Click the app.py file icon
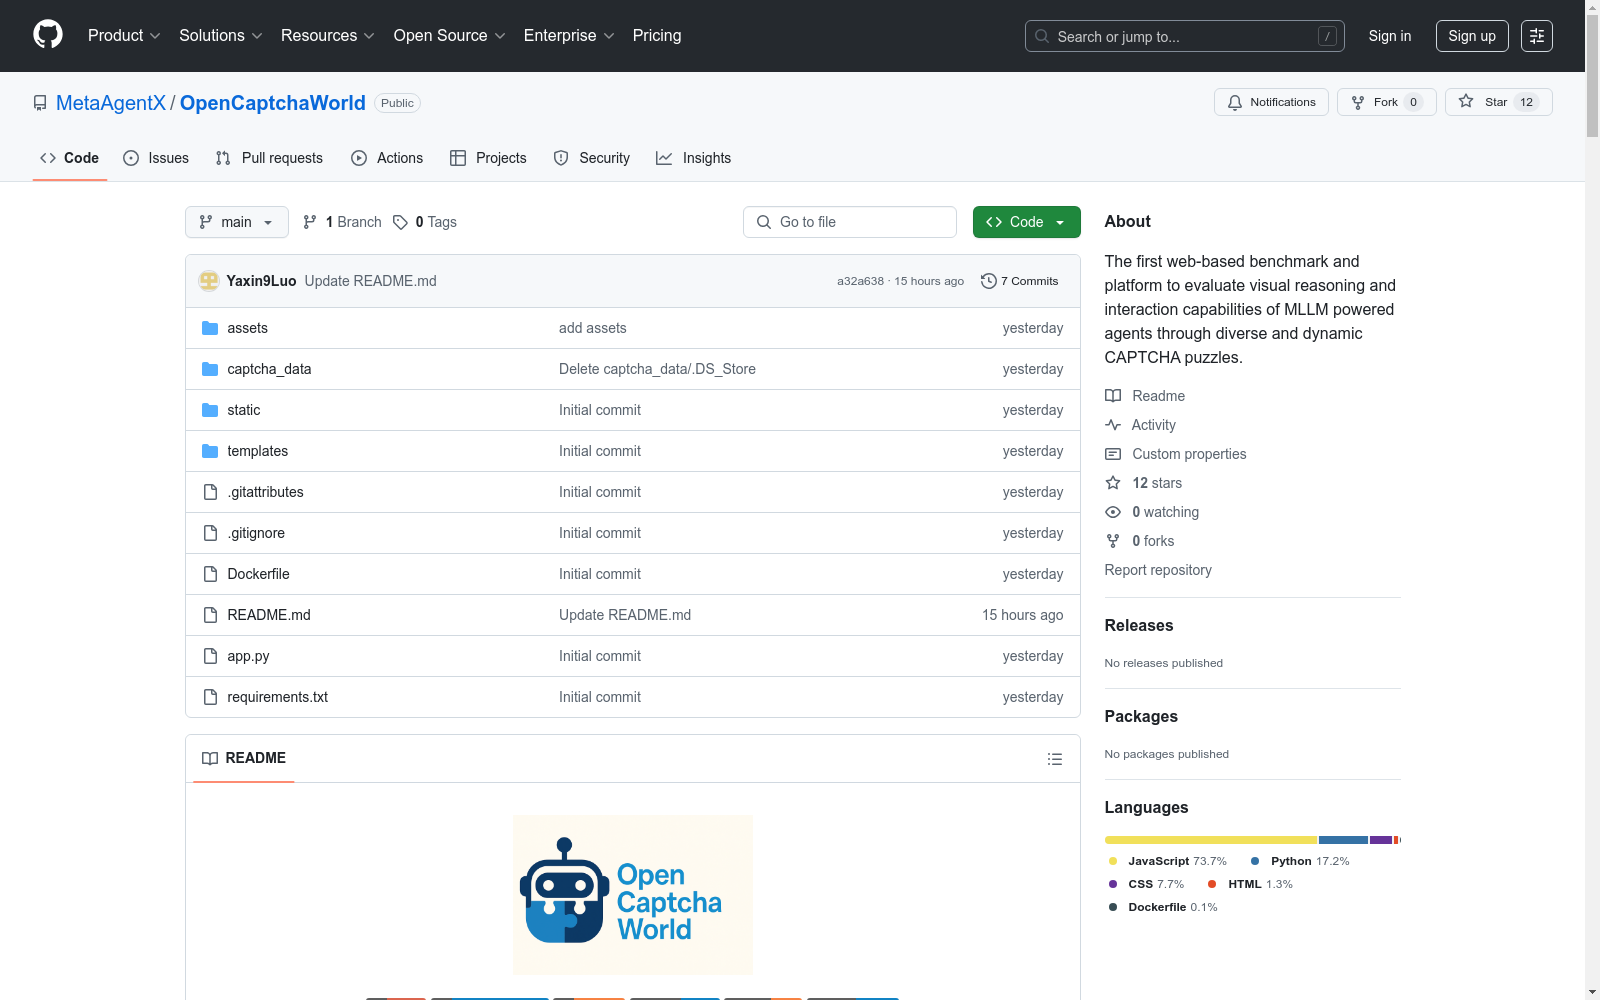1600x1000 pixels. point(210,656)
